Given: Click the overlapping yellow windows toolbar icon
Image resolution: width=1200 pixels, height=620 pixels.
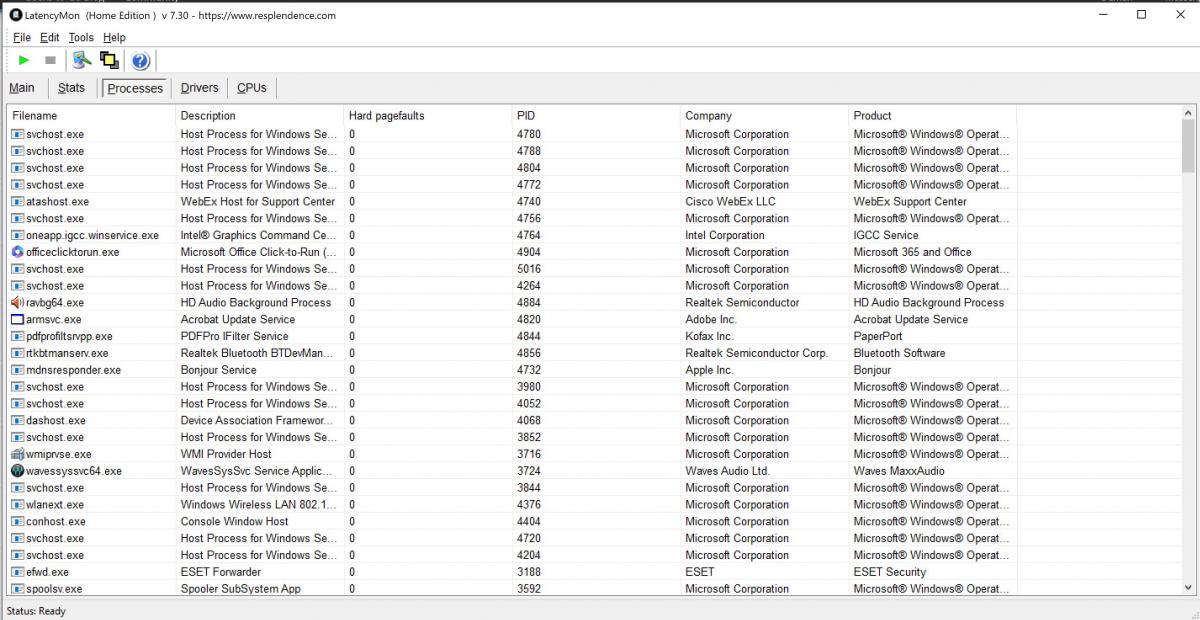Looking at the screenshot, I should coord(109,60).
